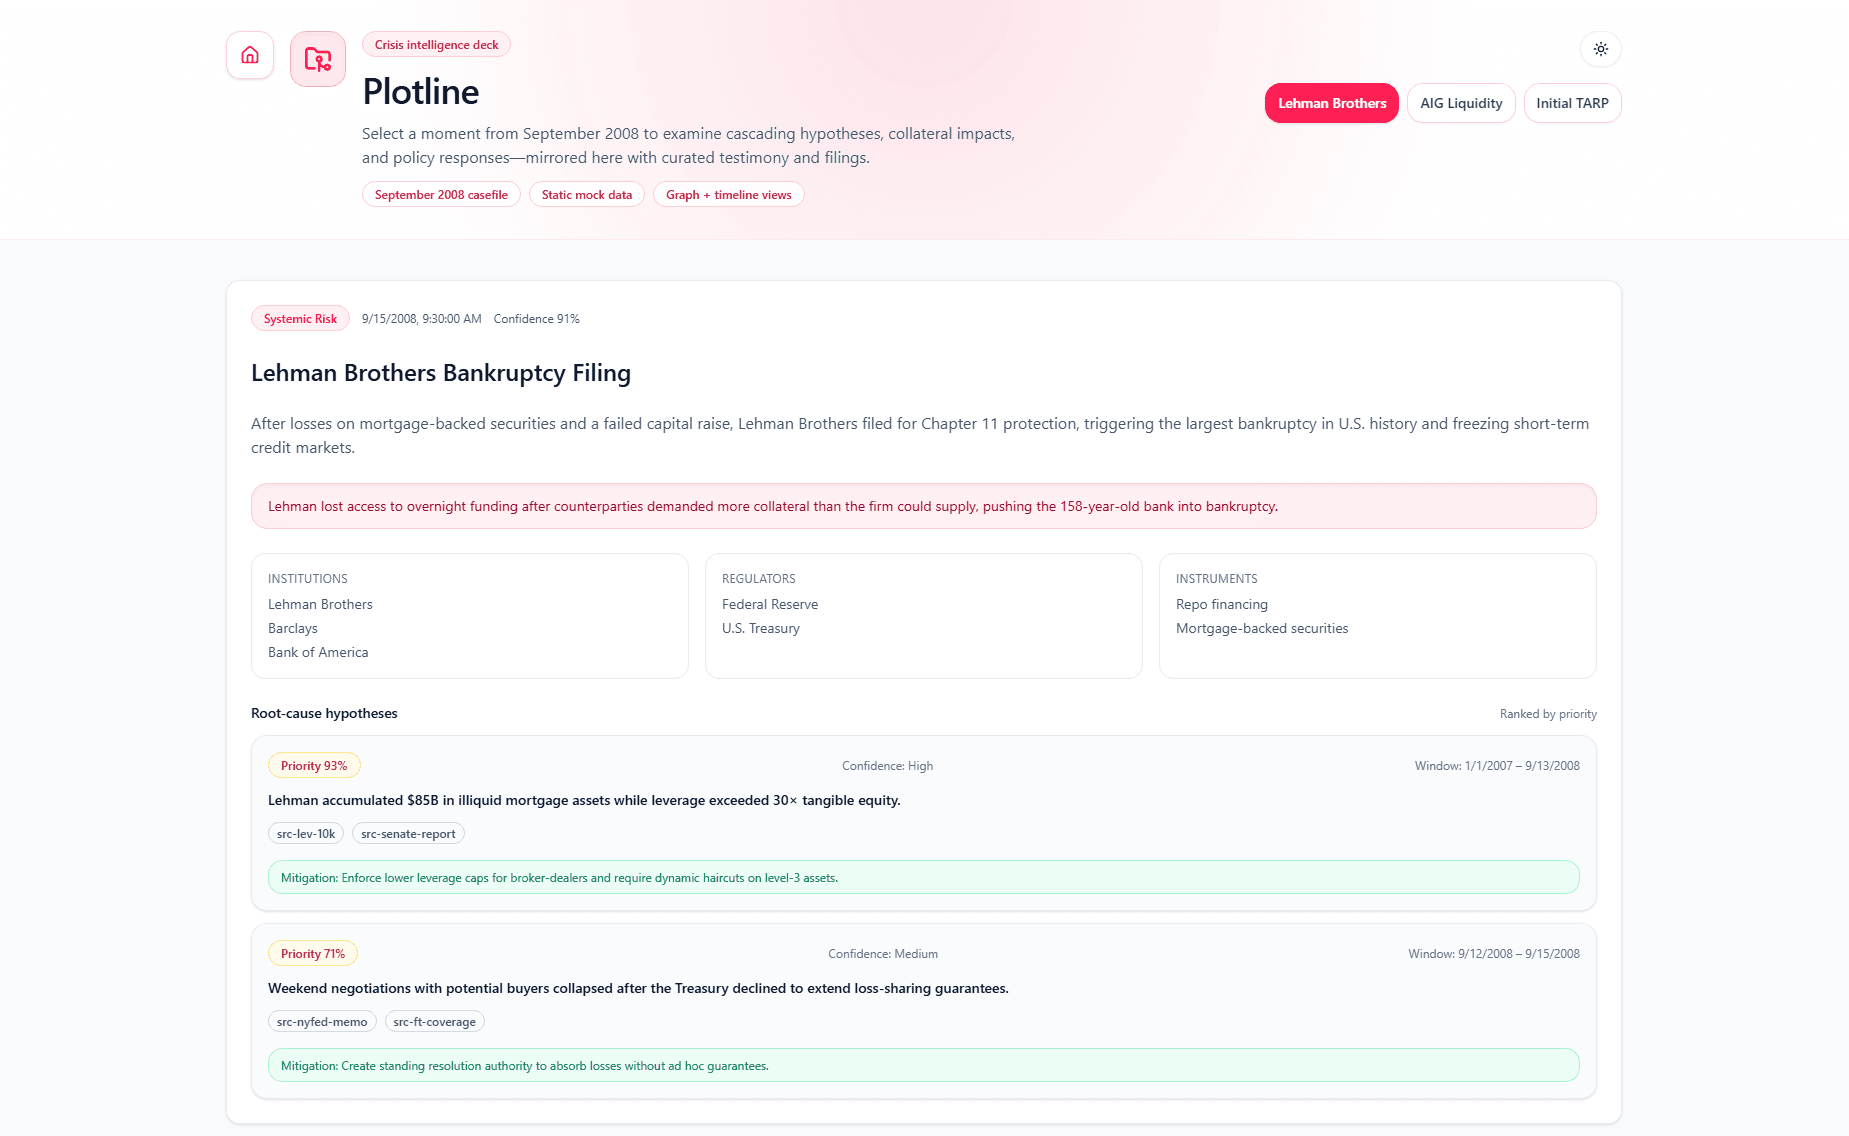Click the overnight funding alert banner
Screen dimensions: 1849x1136
923,506
